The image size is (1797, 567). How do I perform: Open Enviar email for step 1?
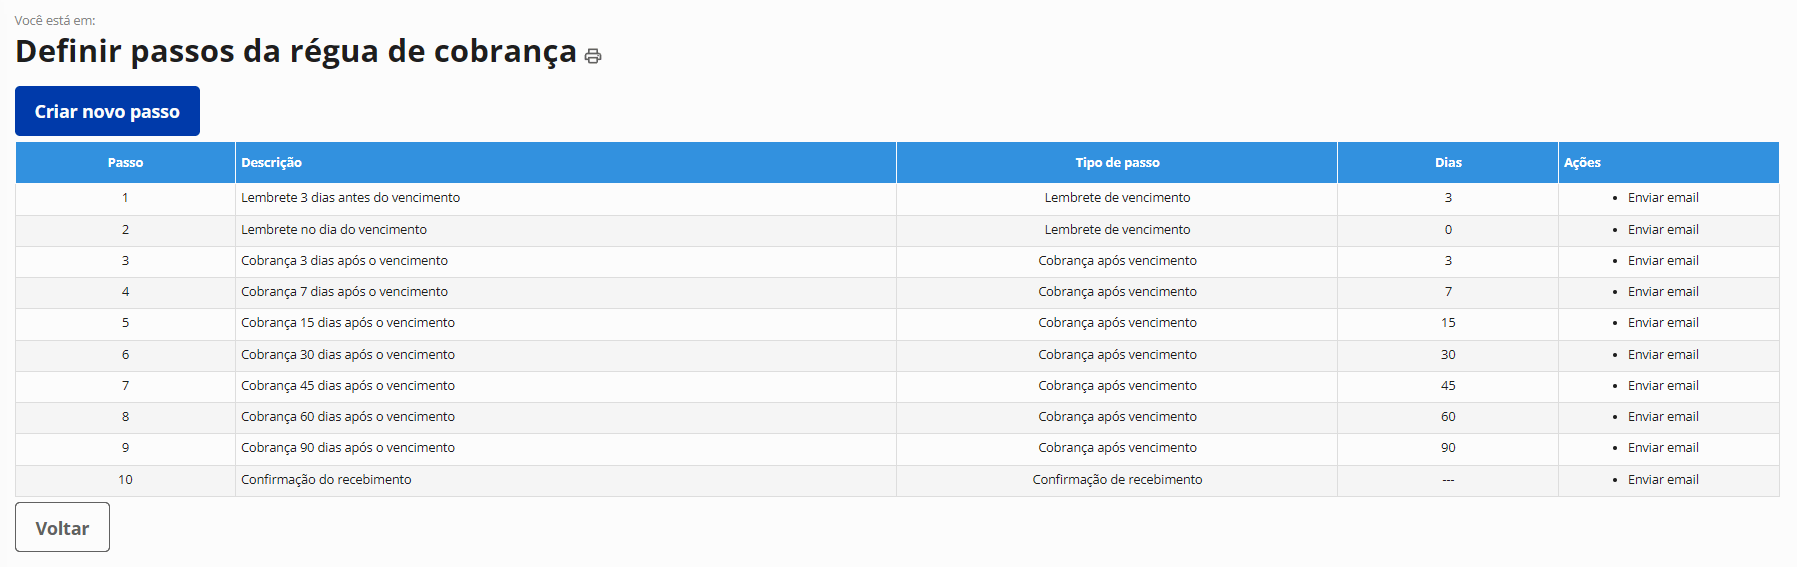click(1662, 198)
